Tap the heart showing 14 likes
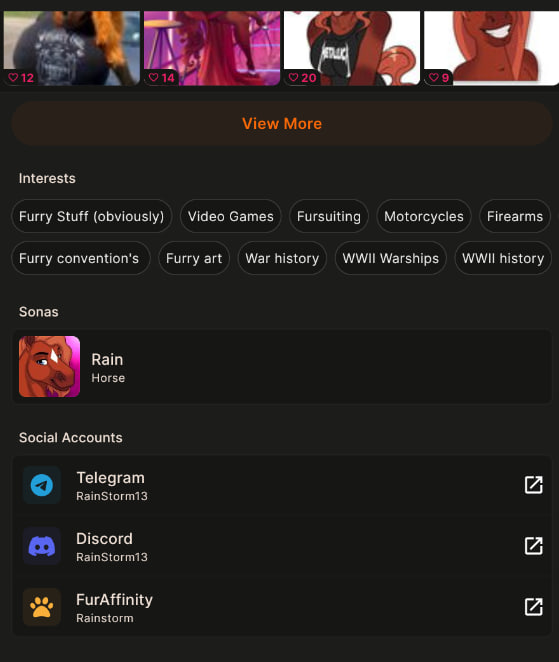This screenshot has height=662, width=559. click(x=154, y=78)
